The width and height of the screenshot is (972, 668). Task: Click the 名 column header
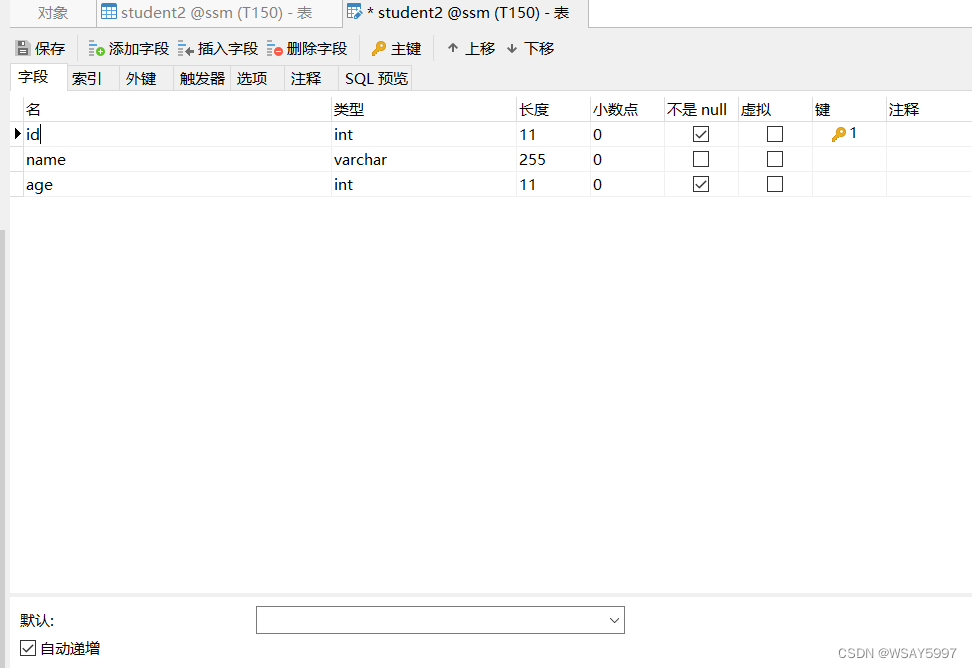point(177,110)
